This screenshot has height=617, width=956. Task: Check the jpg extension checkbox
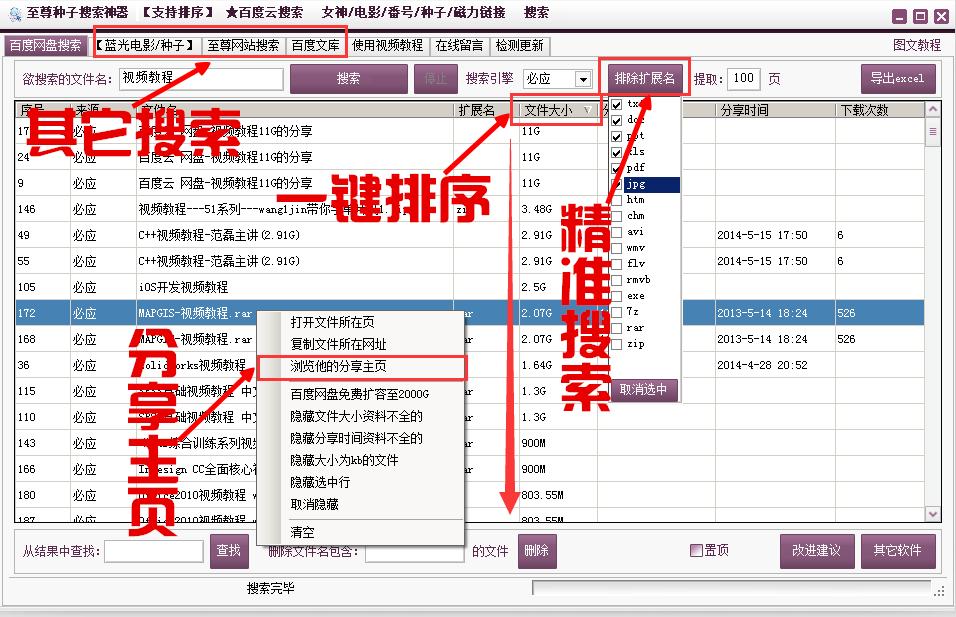click(617, 184)
